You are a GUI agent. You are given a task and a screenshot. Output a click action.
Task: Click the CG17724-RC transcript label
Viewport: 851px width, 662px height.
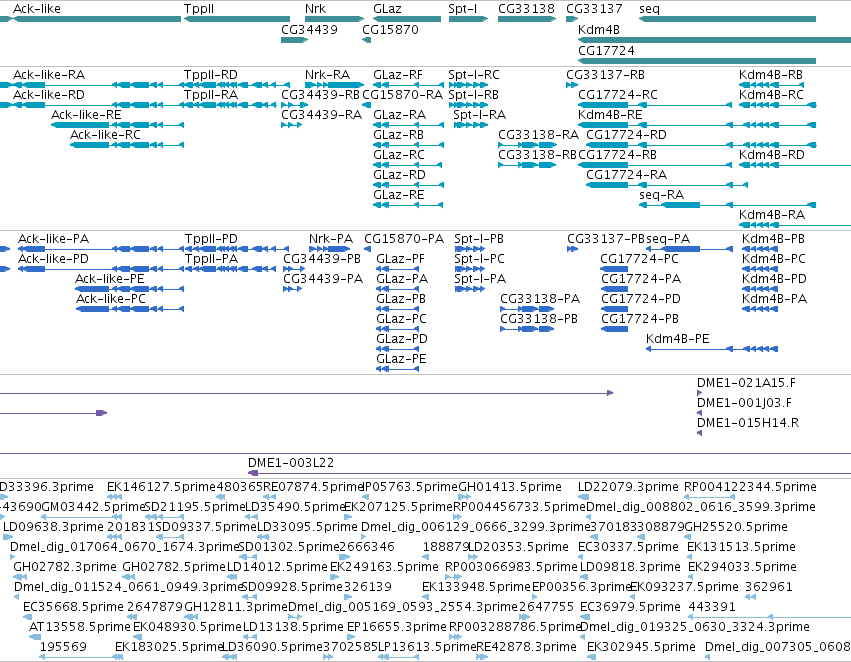click(618, 95)
